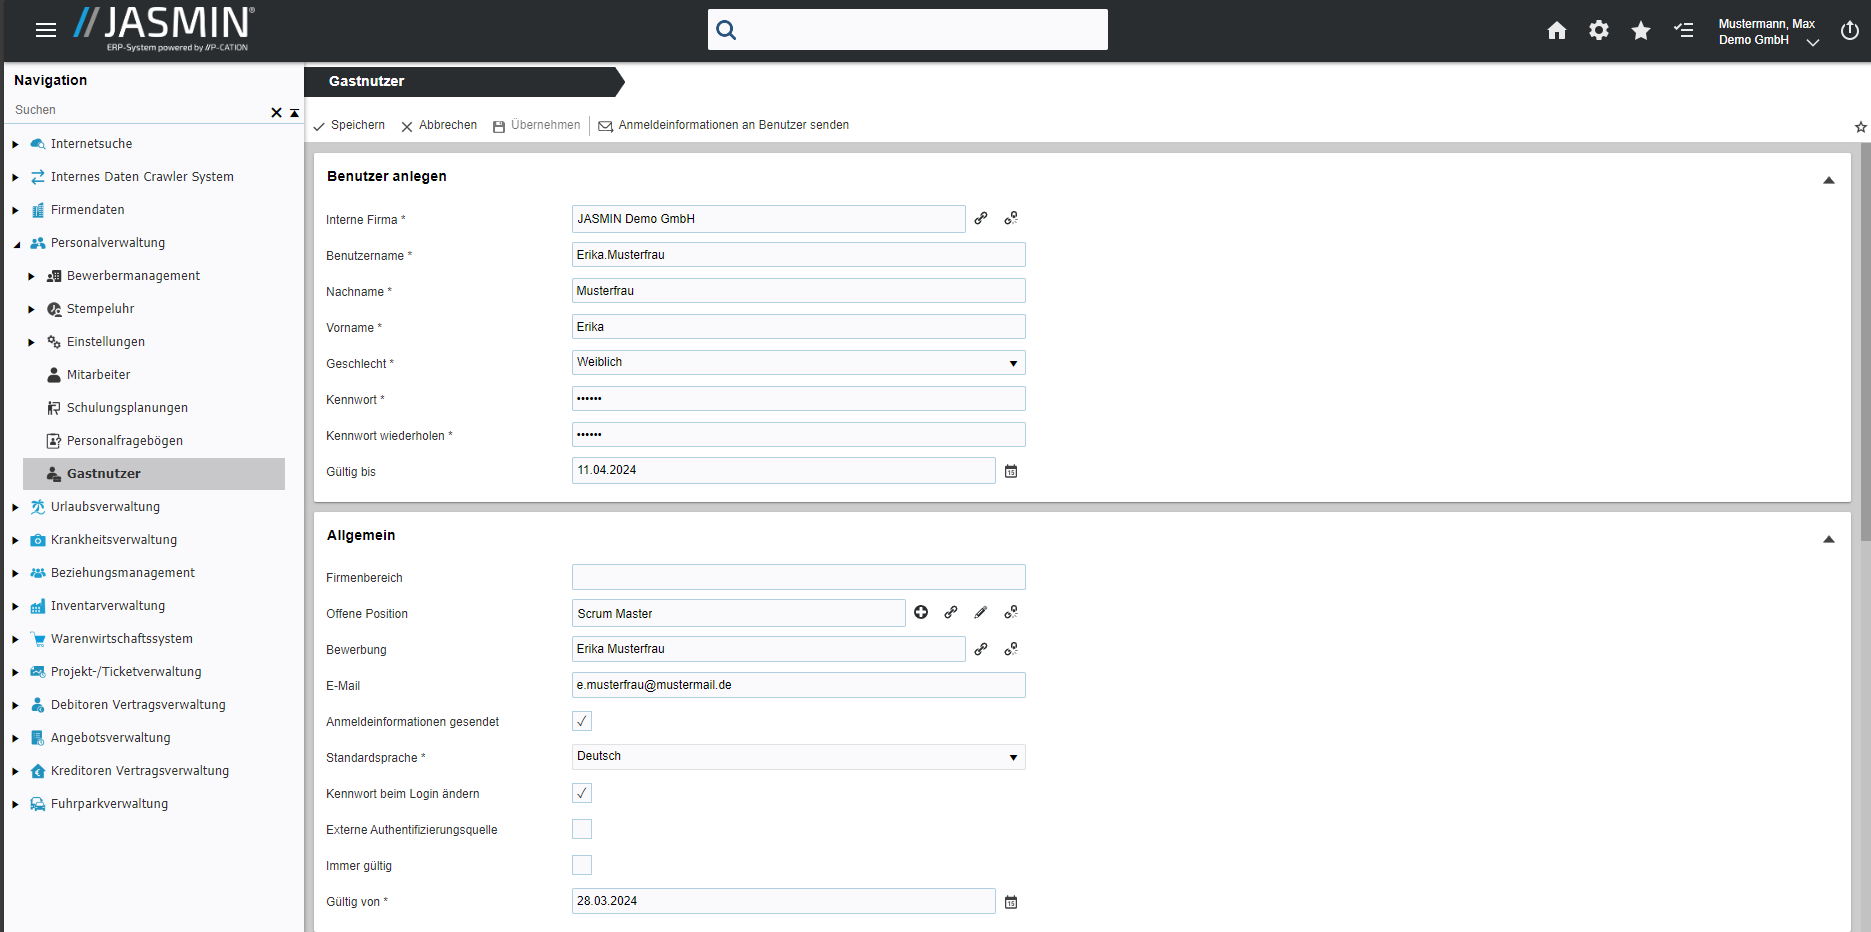
Task: Open the Standardsprache dropdown
Action: click(x=798, y=757)
